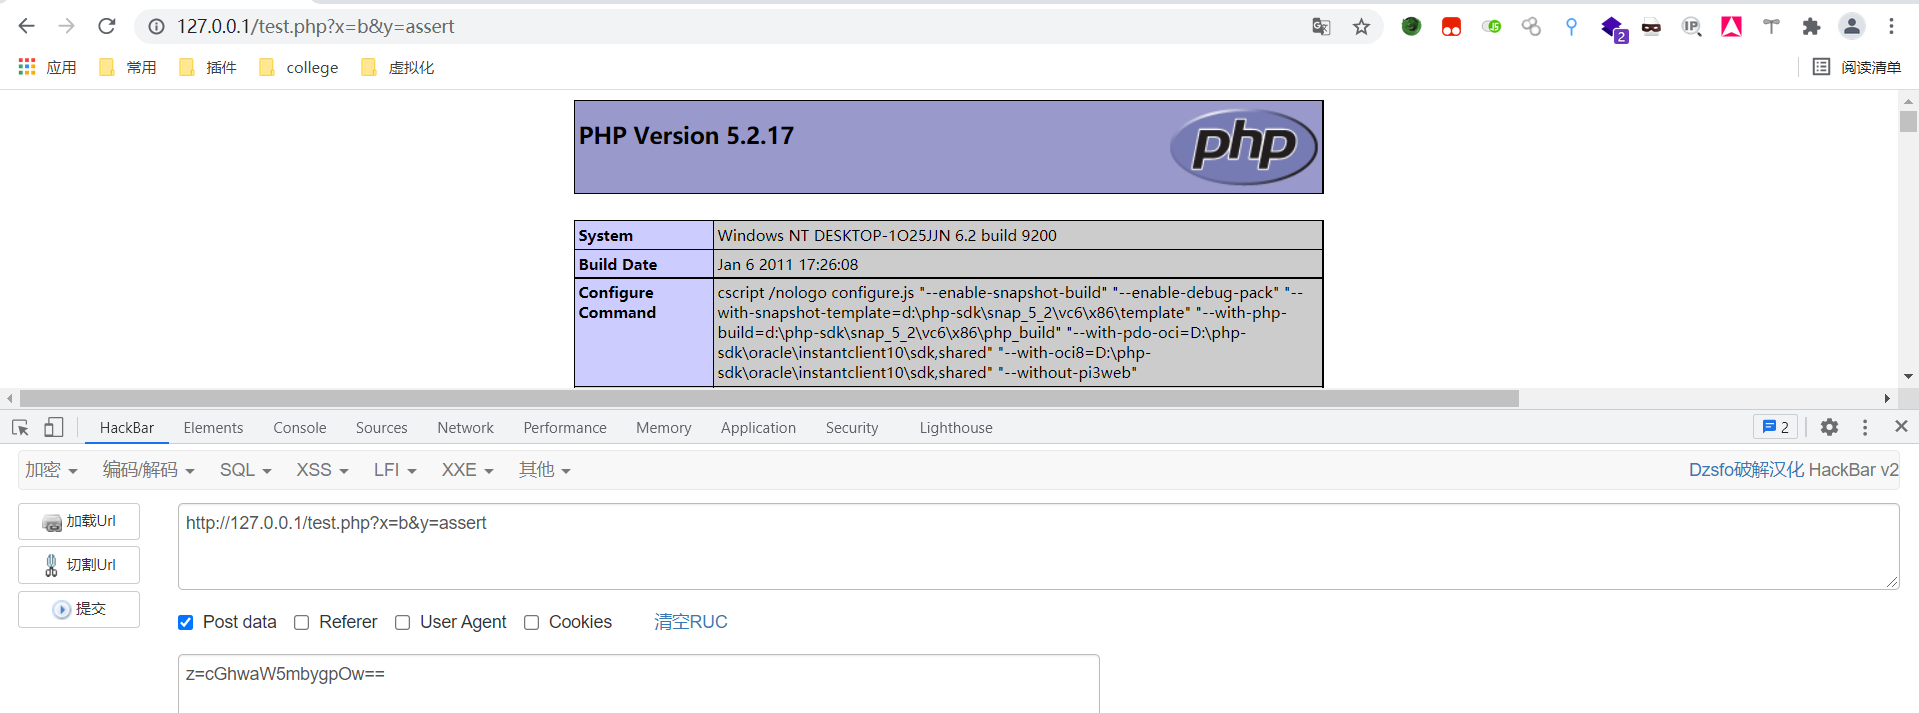Image resolution: width=1919 pixels, height=713 pixels.
Task: Enable the Cookies checkbox
Action: (x=532, y=622)
